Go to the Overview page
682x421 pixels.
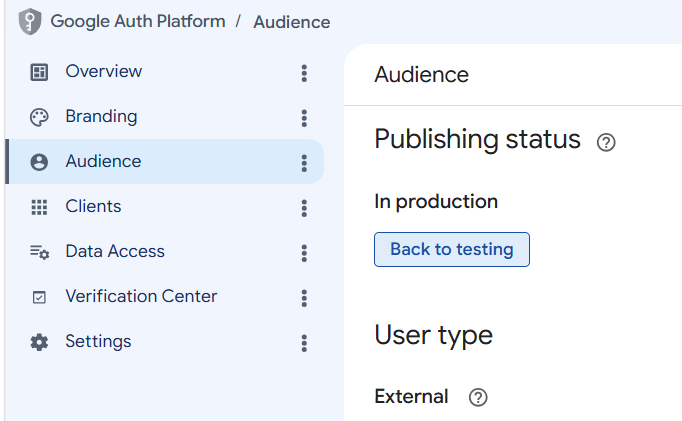(104, 71)
